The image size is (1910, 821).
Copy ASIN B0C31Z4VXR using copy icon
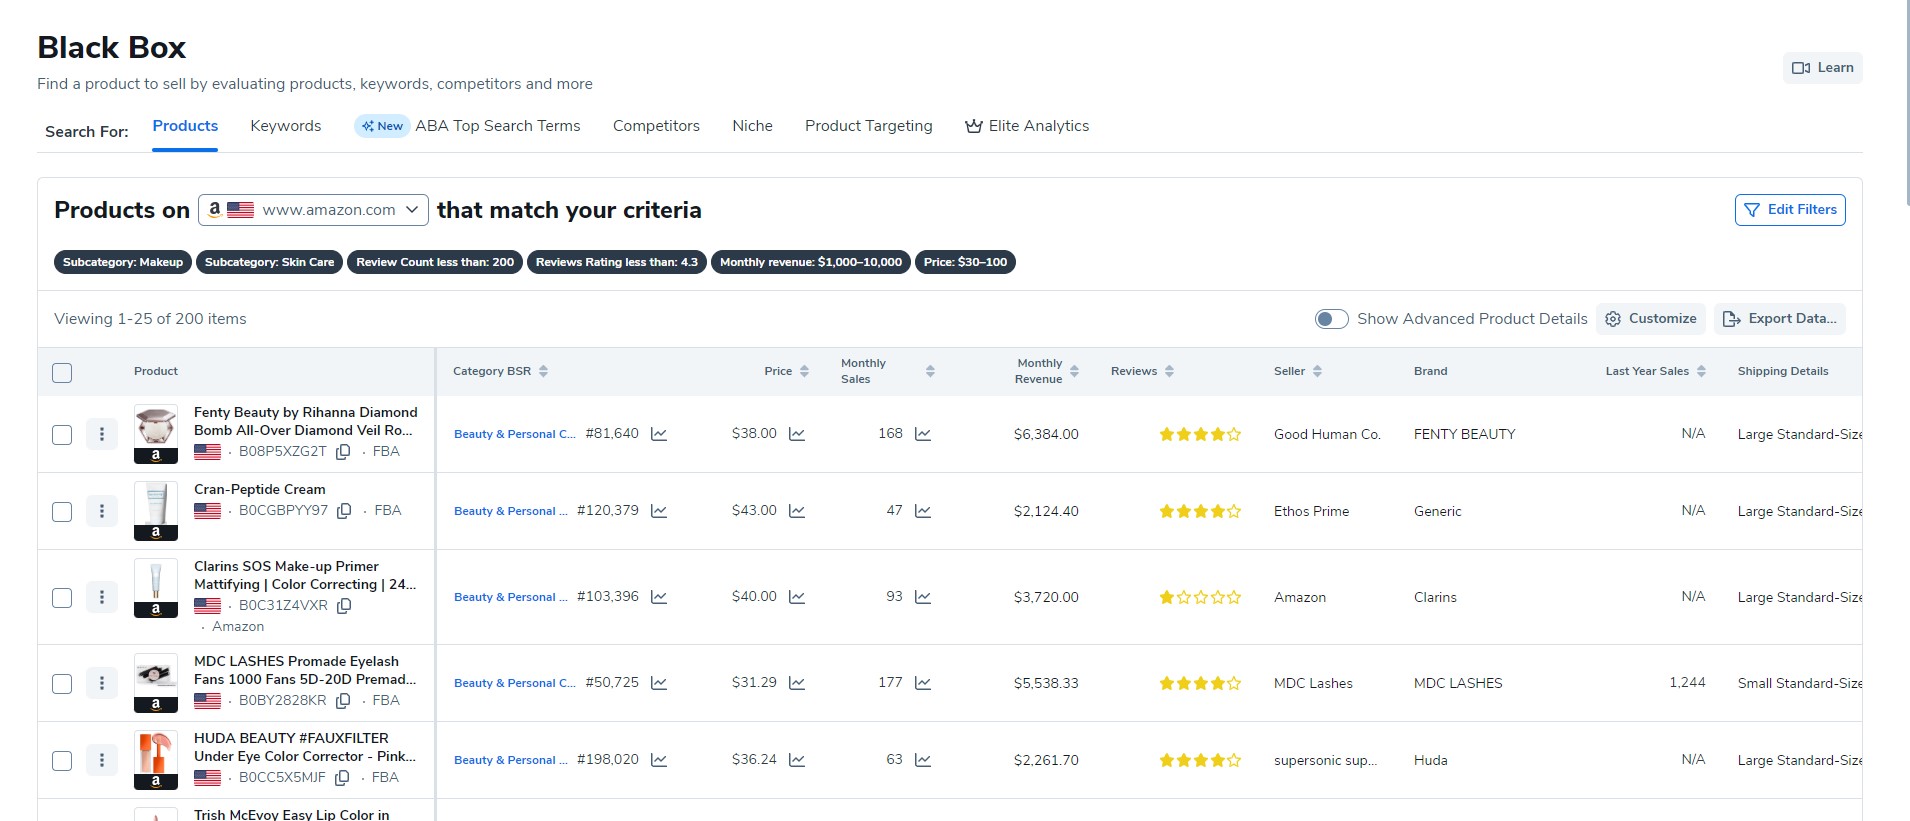click(344, 606)
